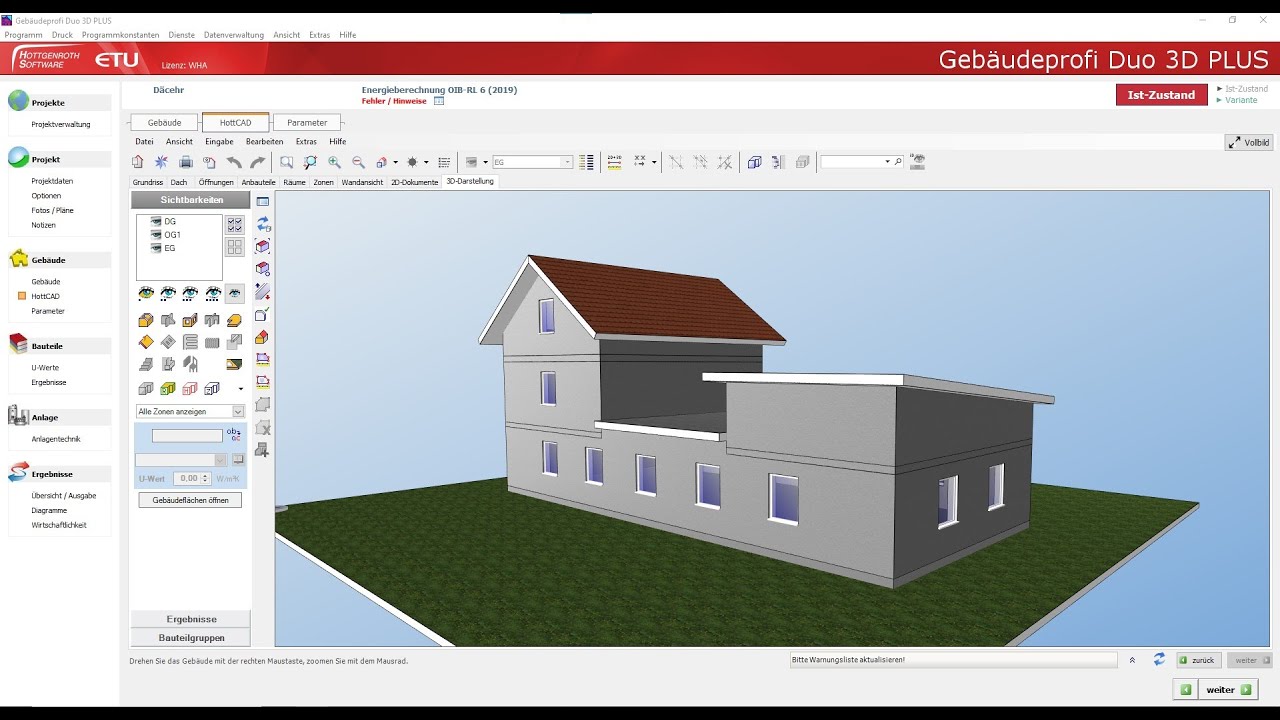Screen dimensions: 1280x720
Task: Click the orange house component icon in the grid
Action: tap(146, 320)
